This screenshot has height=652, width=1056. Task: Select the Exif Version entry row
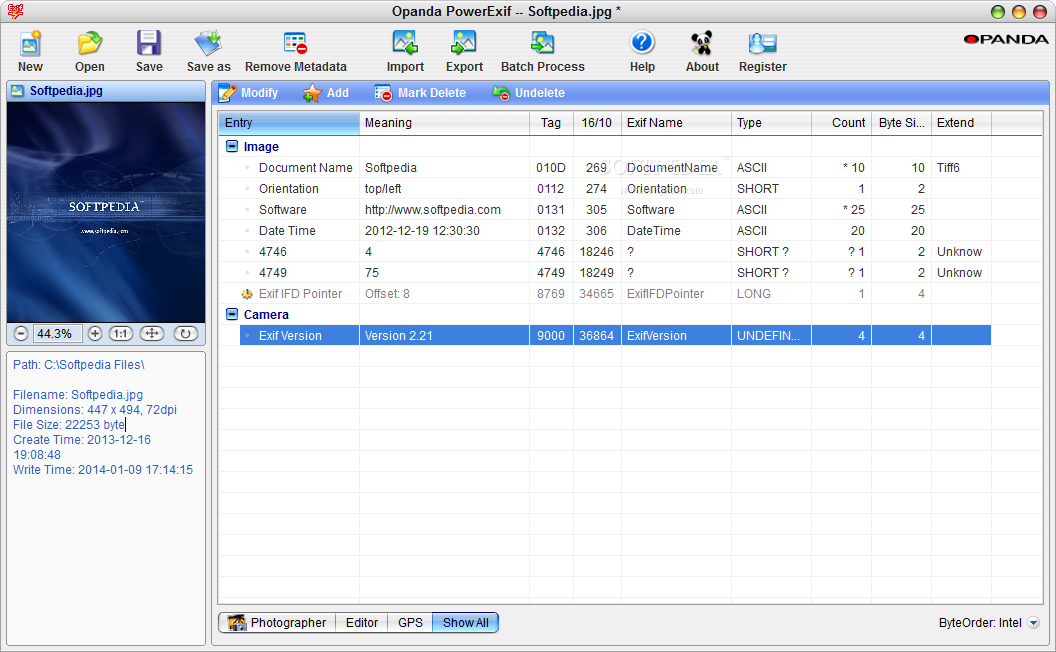615,335
